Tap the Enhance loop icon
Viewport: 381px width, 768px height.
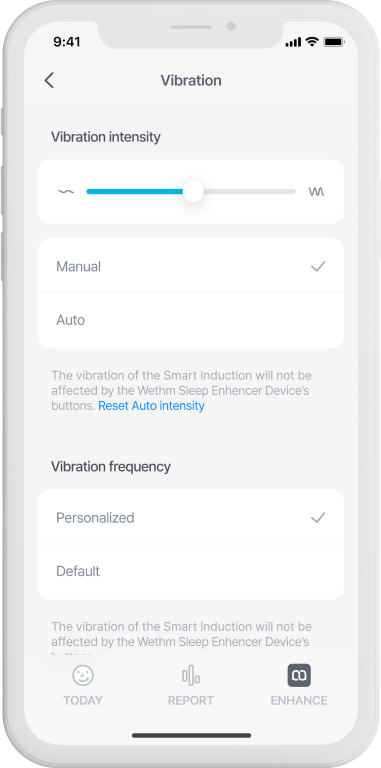click(x=299, y=676)
